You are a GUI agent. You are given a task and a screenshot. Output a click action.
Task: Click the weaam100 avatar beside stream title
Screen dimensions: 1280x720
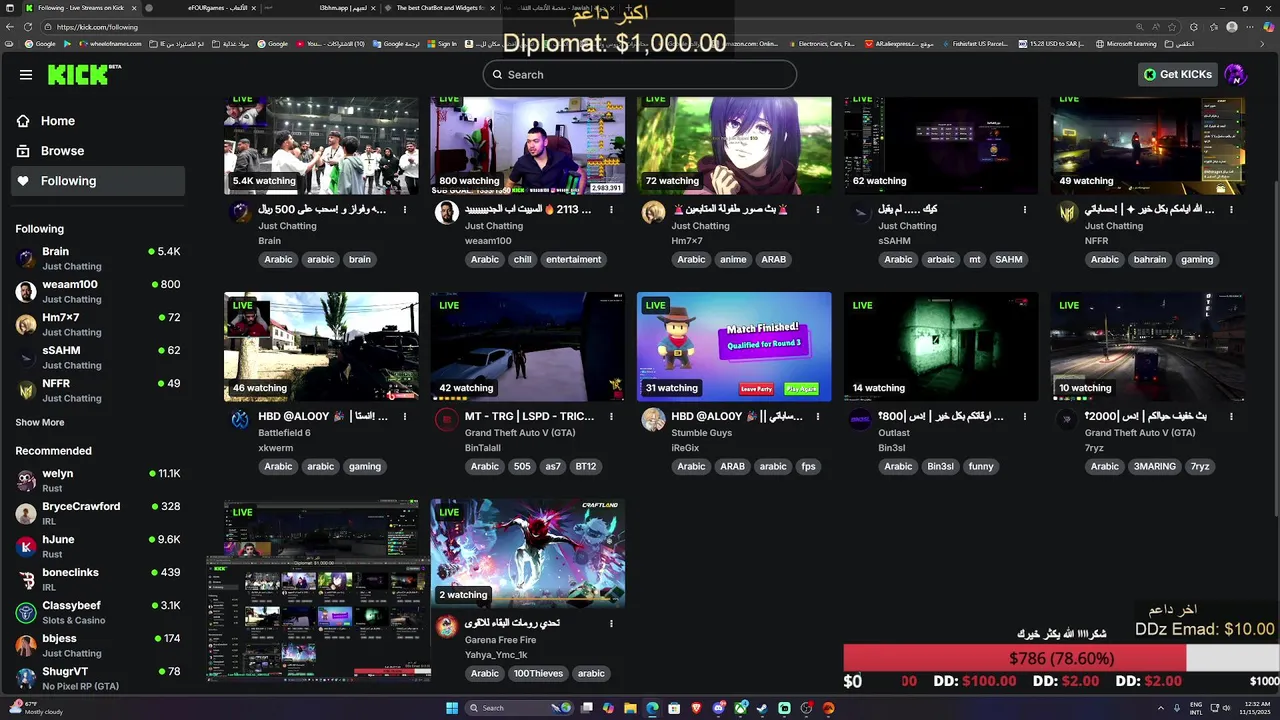(446, 212)
